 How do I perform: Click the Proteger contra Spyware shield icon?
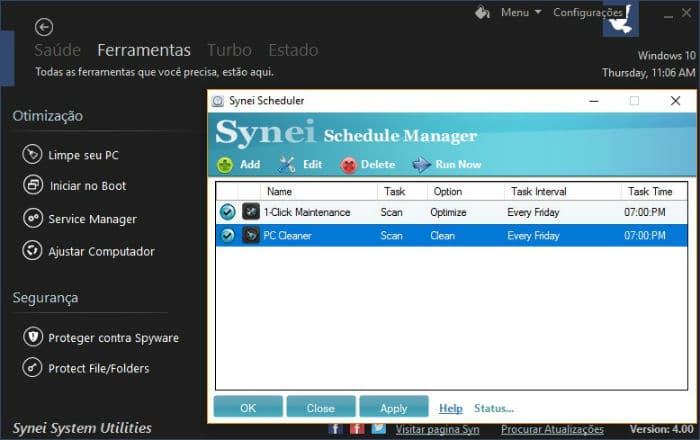[x=33, y=337]
